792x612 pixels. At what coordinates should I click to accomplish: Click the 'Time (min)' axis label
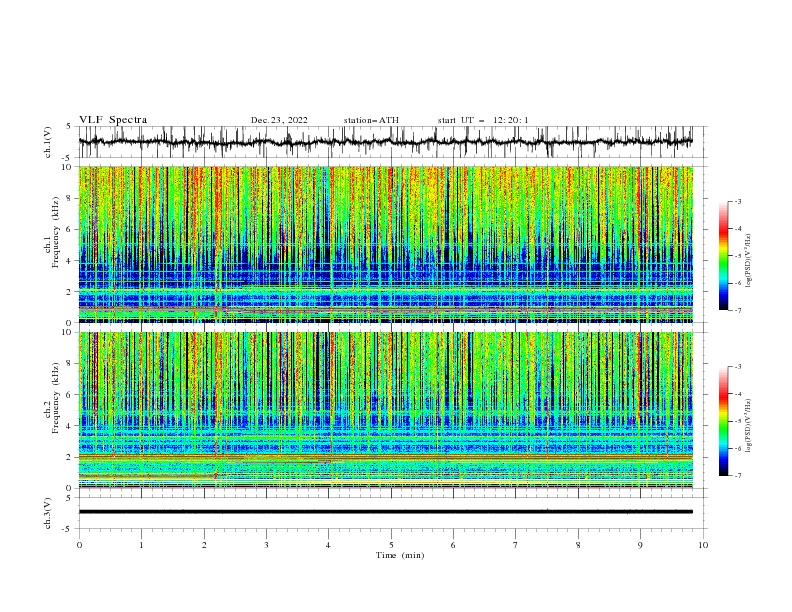point(400,555)
